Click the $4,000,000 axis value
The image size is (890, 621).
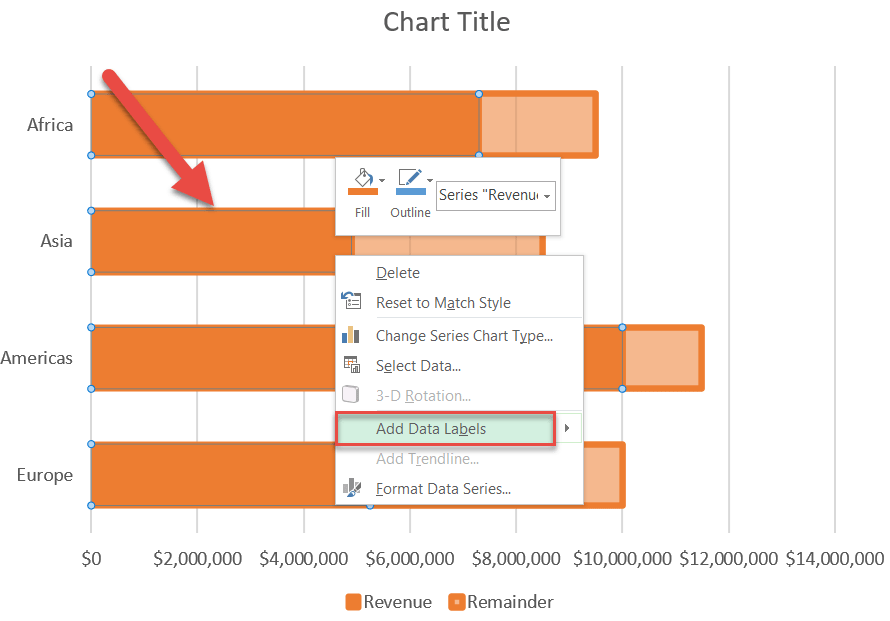tap(304, 559)
